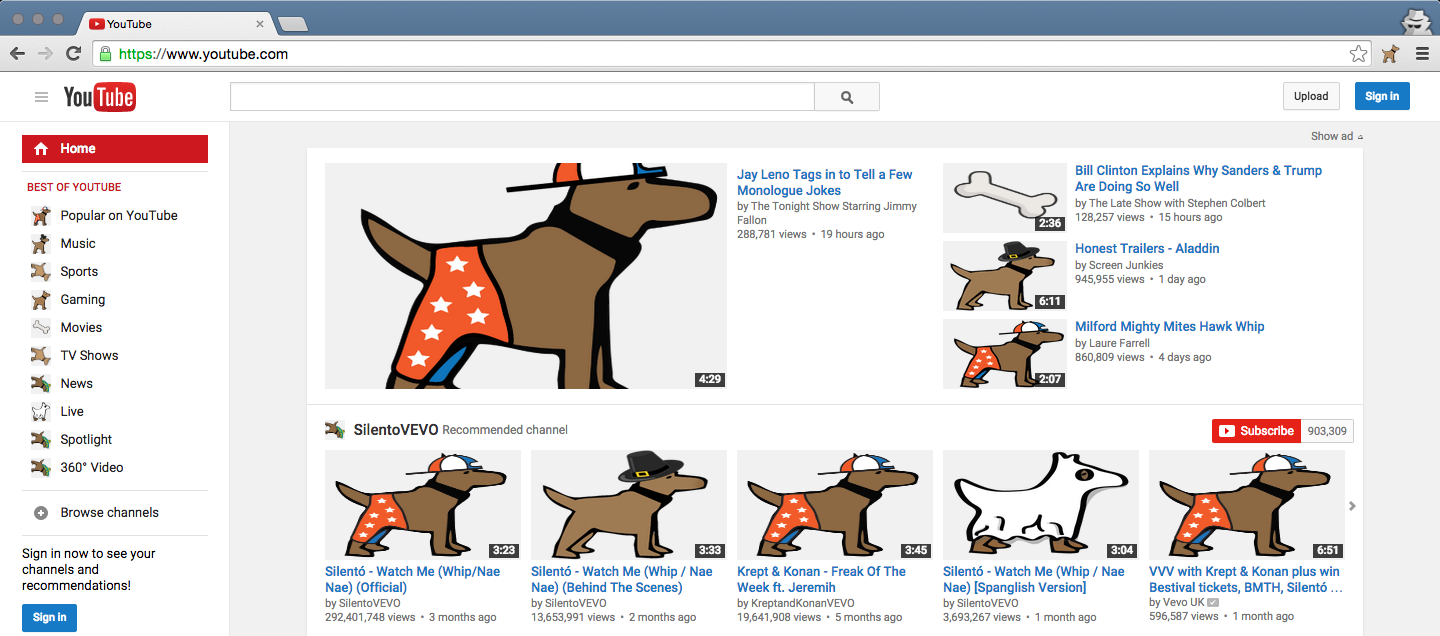Reload the page with refresh icon
The image size is (1440, 636).
point(73,54)
